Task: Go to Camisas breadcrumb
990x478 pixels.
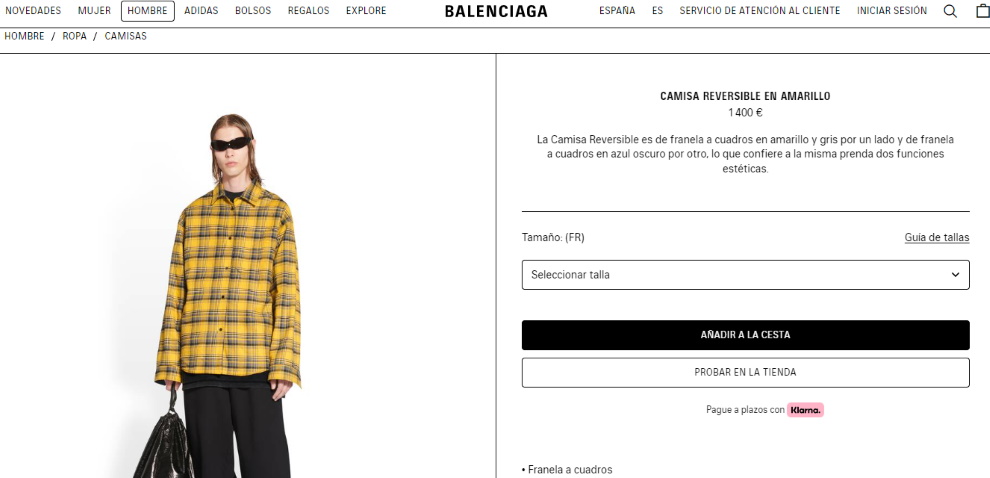Action: point(125,36)
